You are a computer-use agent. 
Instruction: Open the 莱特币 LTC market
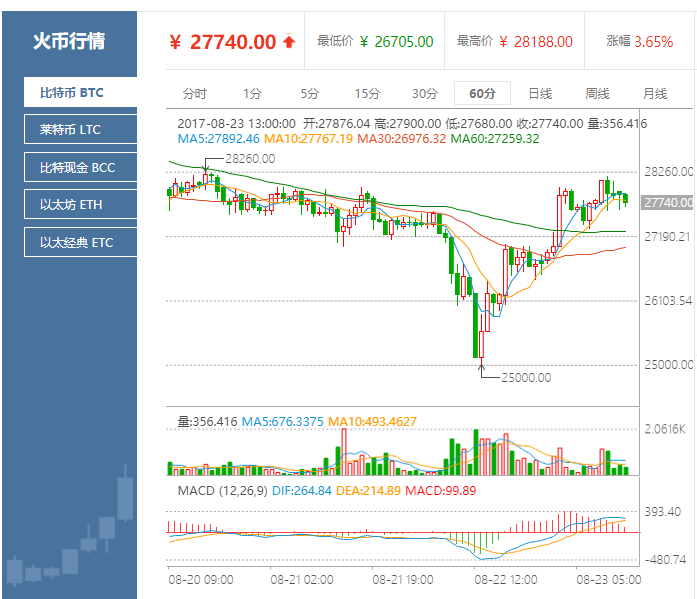[x=80, y=129]
